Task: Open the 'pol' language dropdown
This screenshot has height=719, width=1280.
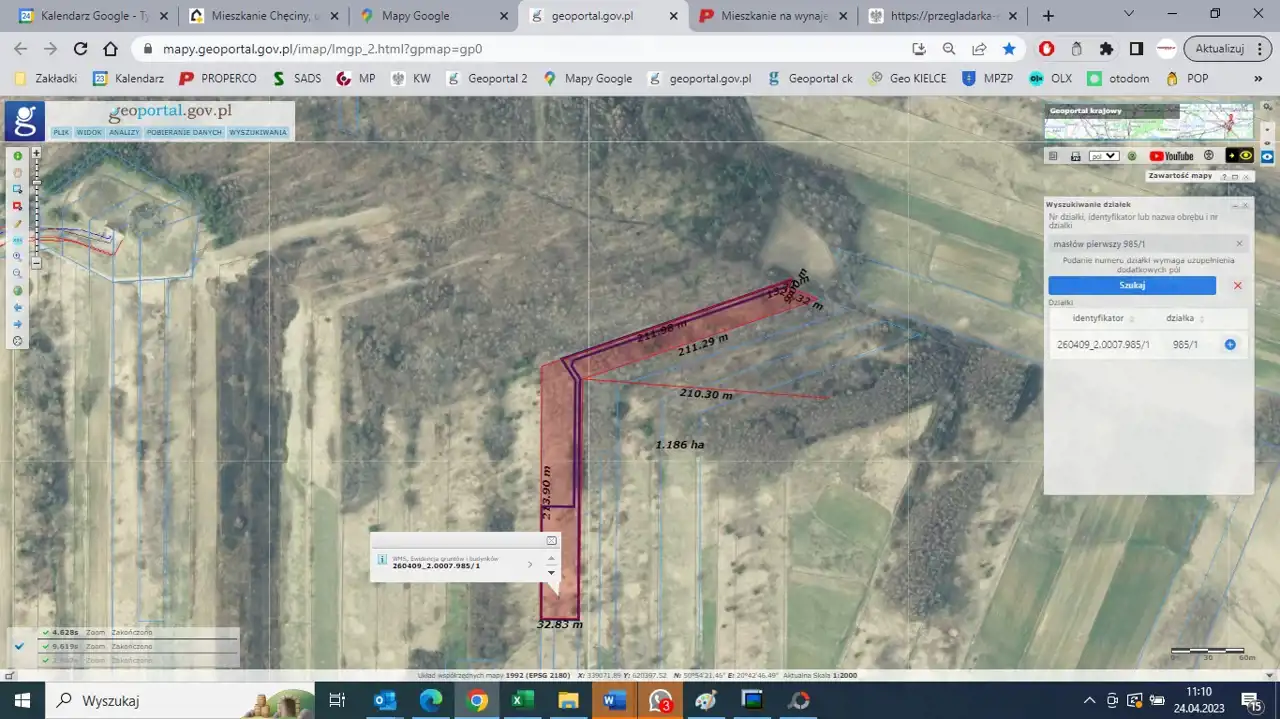Action: (x=1103, y=156)
